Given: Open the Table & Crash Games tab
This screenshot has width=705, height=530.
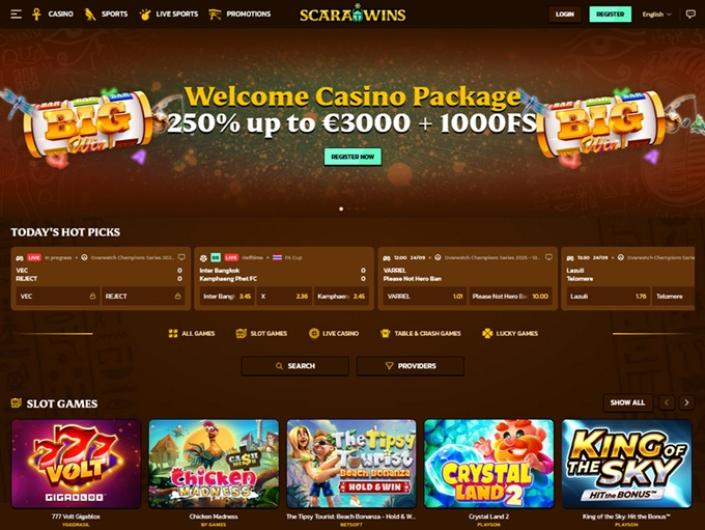Looking at the screenshot, I should click(x=420, y=333).
